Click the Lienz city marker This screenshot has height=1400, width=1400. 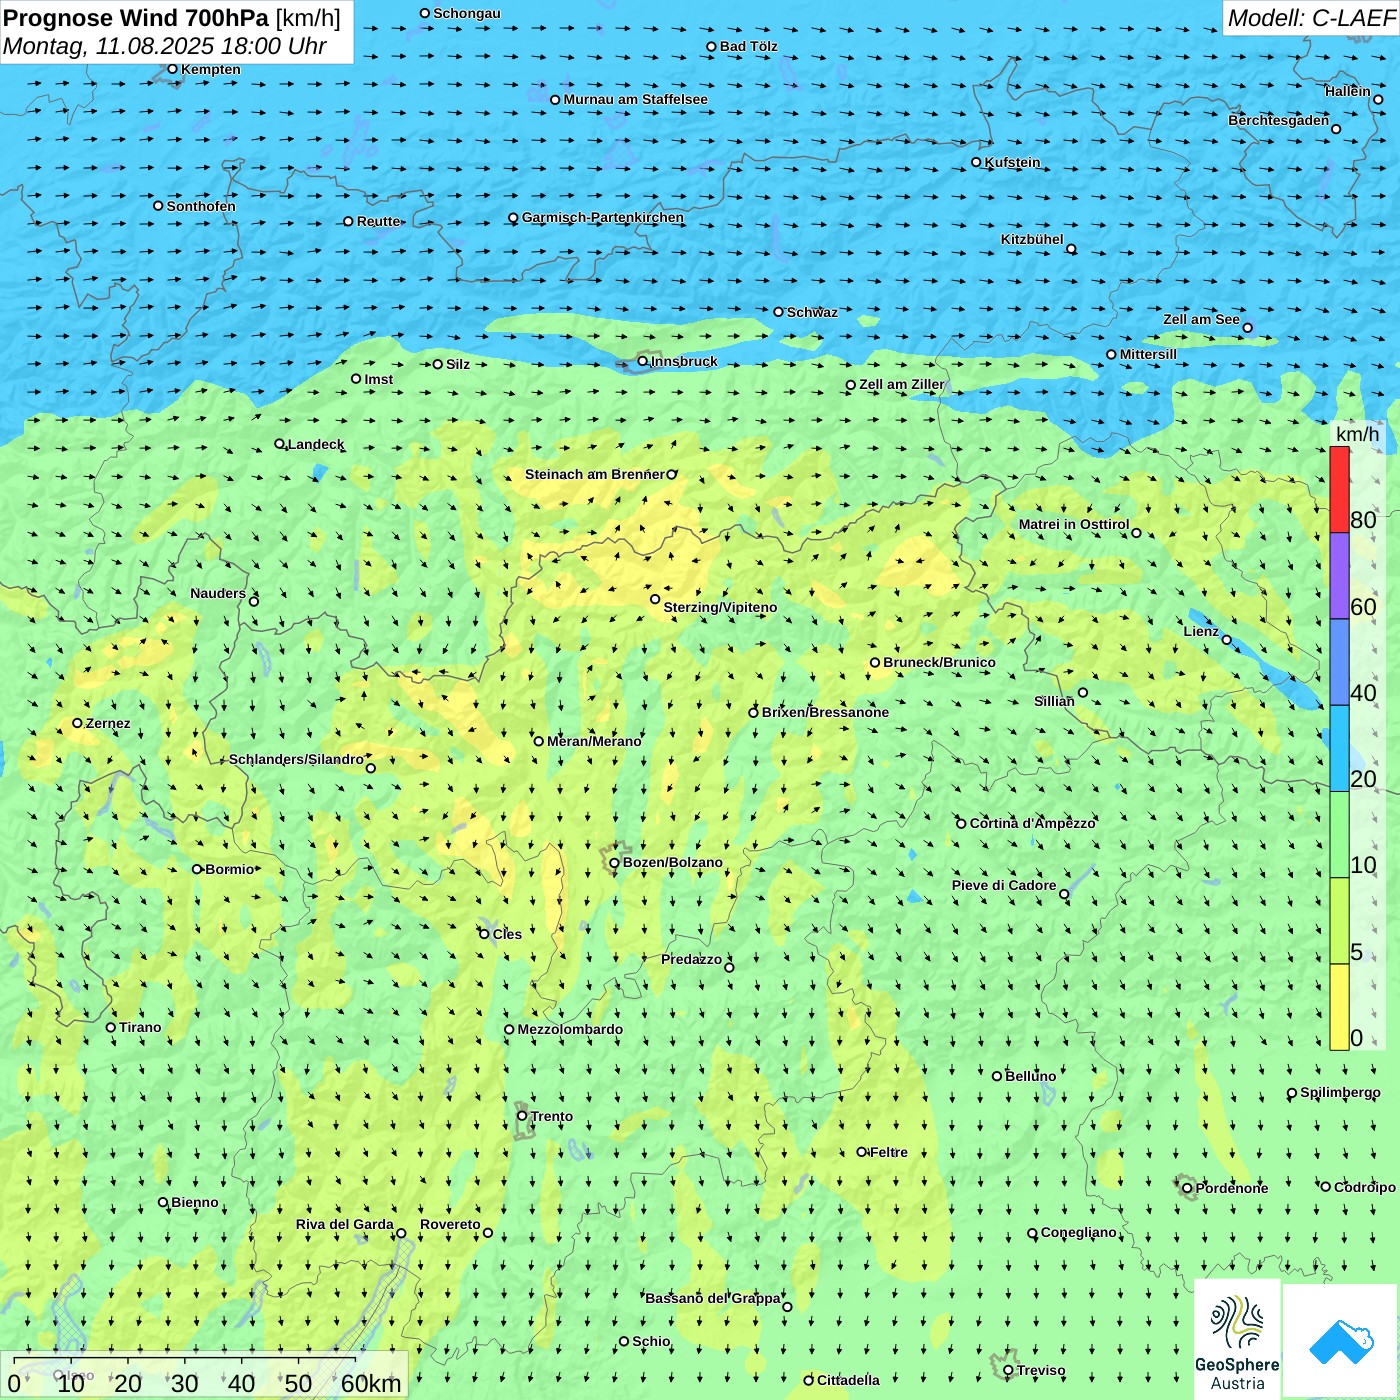[1227, 640]
